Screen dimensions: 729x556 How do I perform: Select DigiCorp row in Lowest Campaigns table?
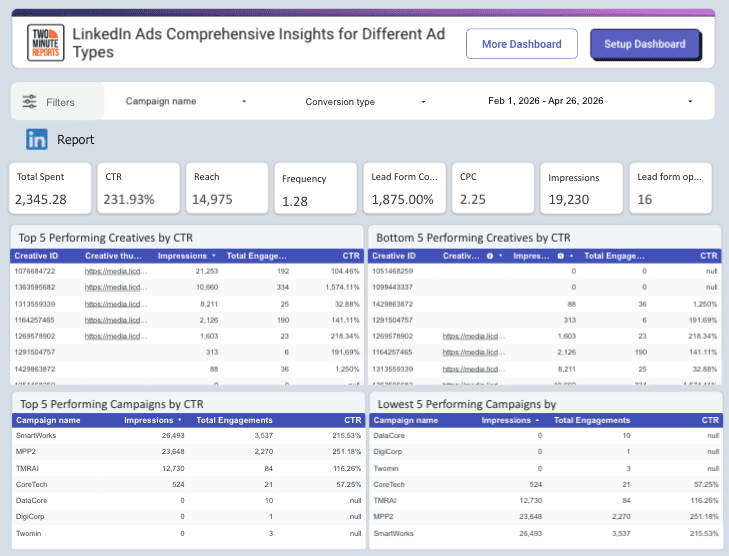pyautogui.click(x=546, y=452)
